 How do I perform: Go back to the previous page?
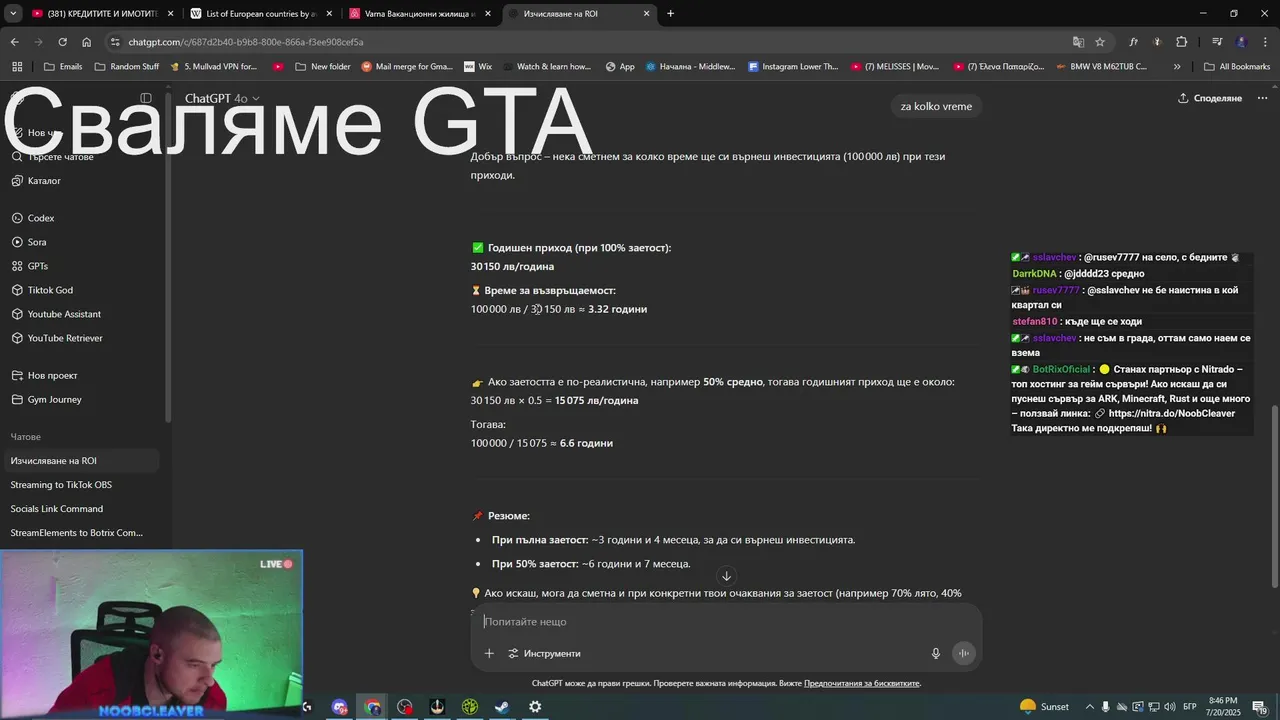coord(14,42)
